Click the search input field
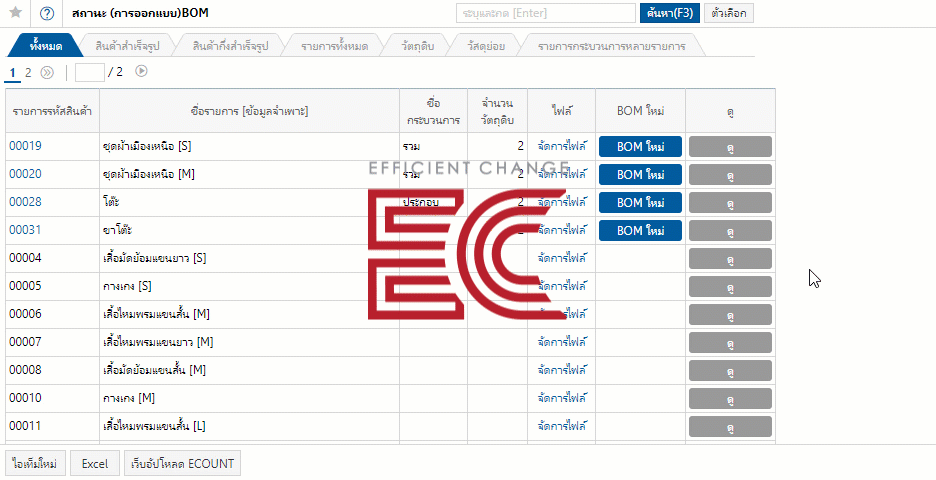 [x=546, y=13]
